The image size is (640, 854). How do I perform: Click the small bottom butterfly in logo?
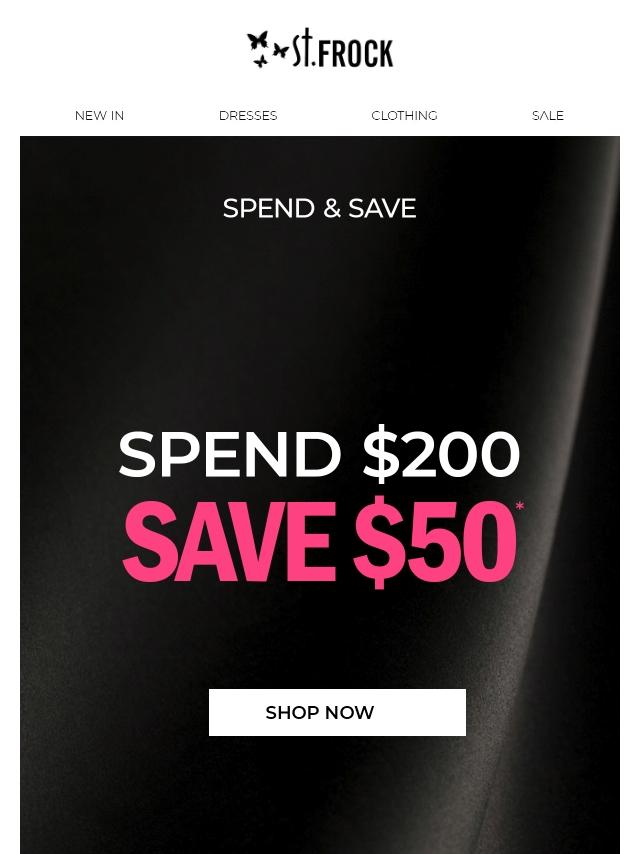coord(260,62)
